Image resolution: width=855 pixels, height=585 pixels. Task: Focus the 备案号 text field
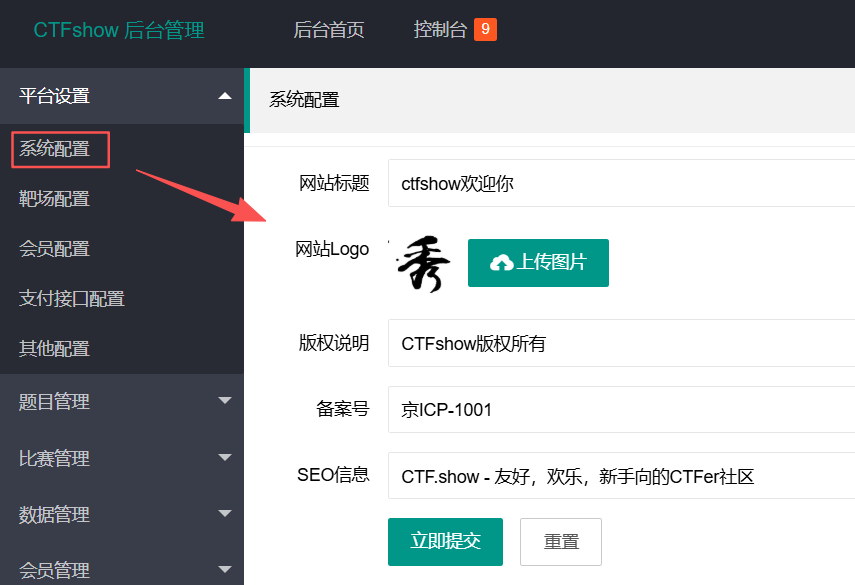tap(620, 410)
